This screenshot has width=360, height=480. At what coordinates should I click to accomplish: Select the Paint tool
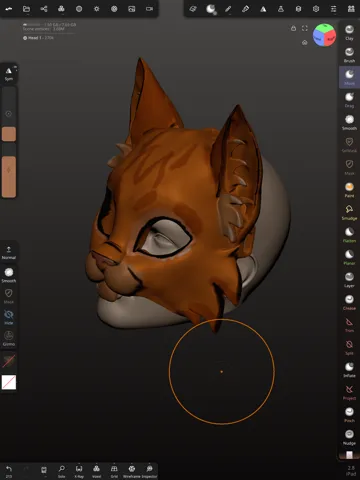point(349,190)
